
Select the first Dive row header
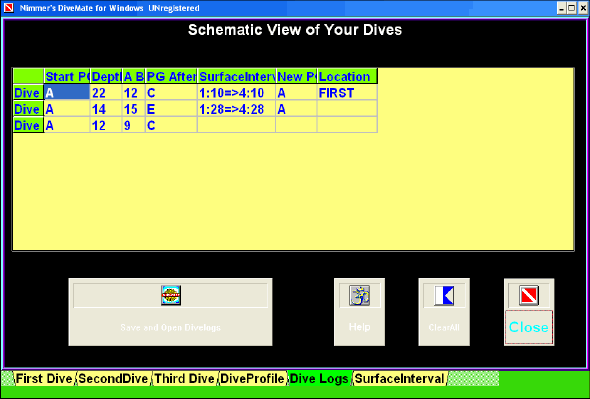[x=29, y=93]
